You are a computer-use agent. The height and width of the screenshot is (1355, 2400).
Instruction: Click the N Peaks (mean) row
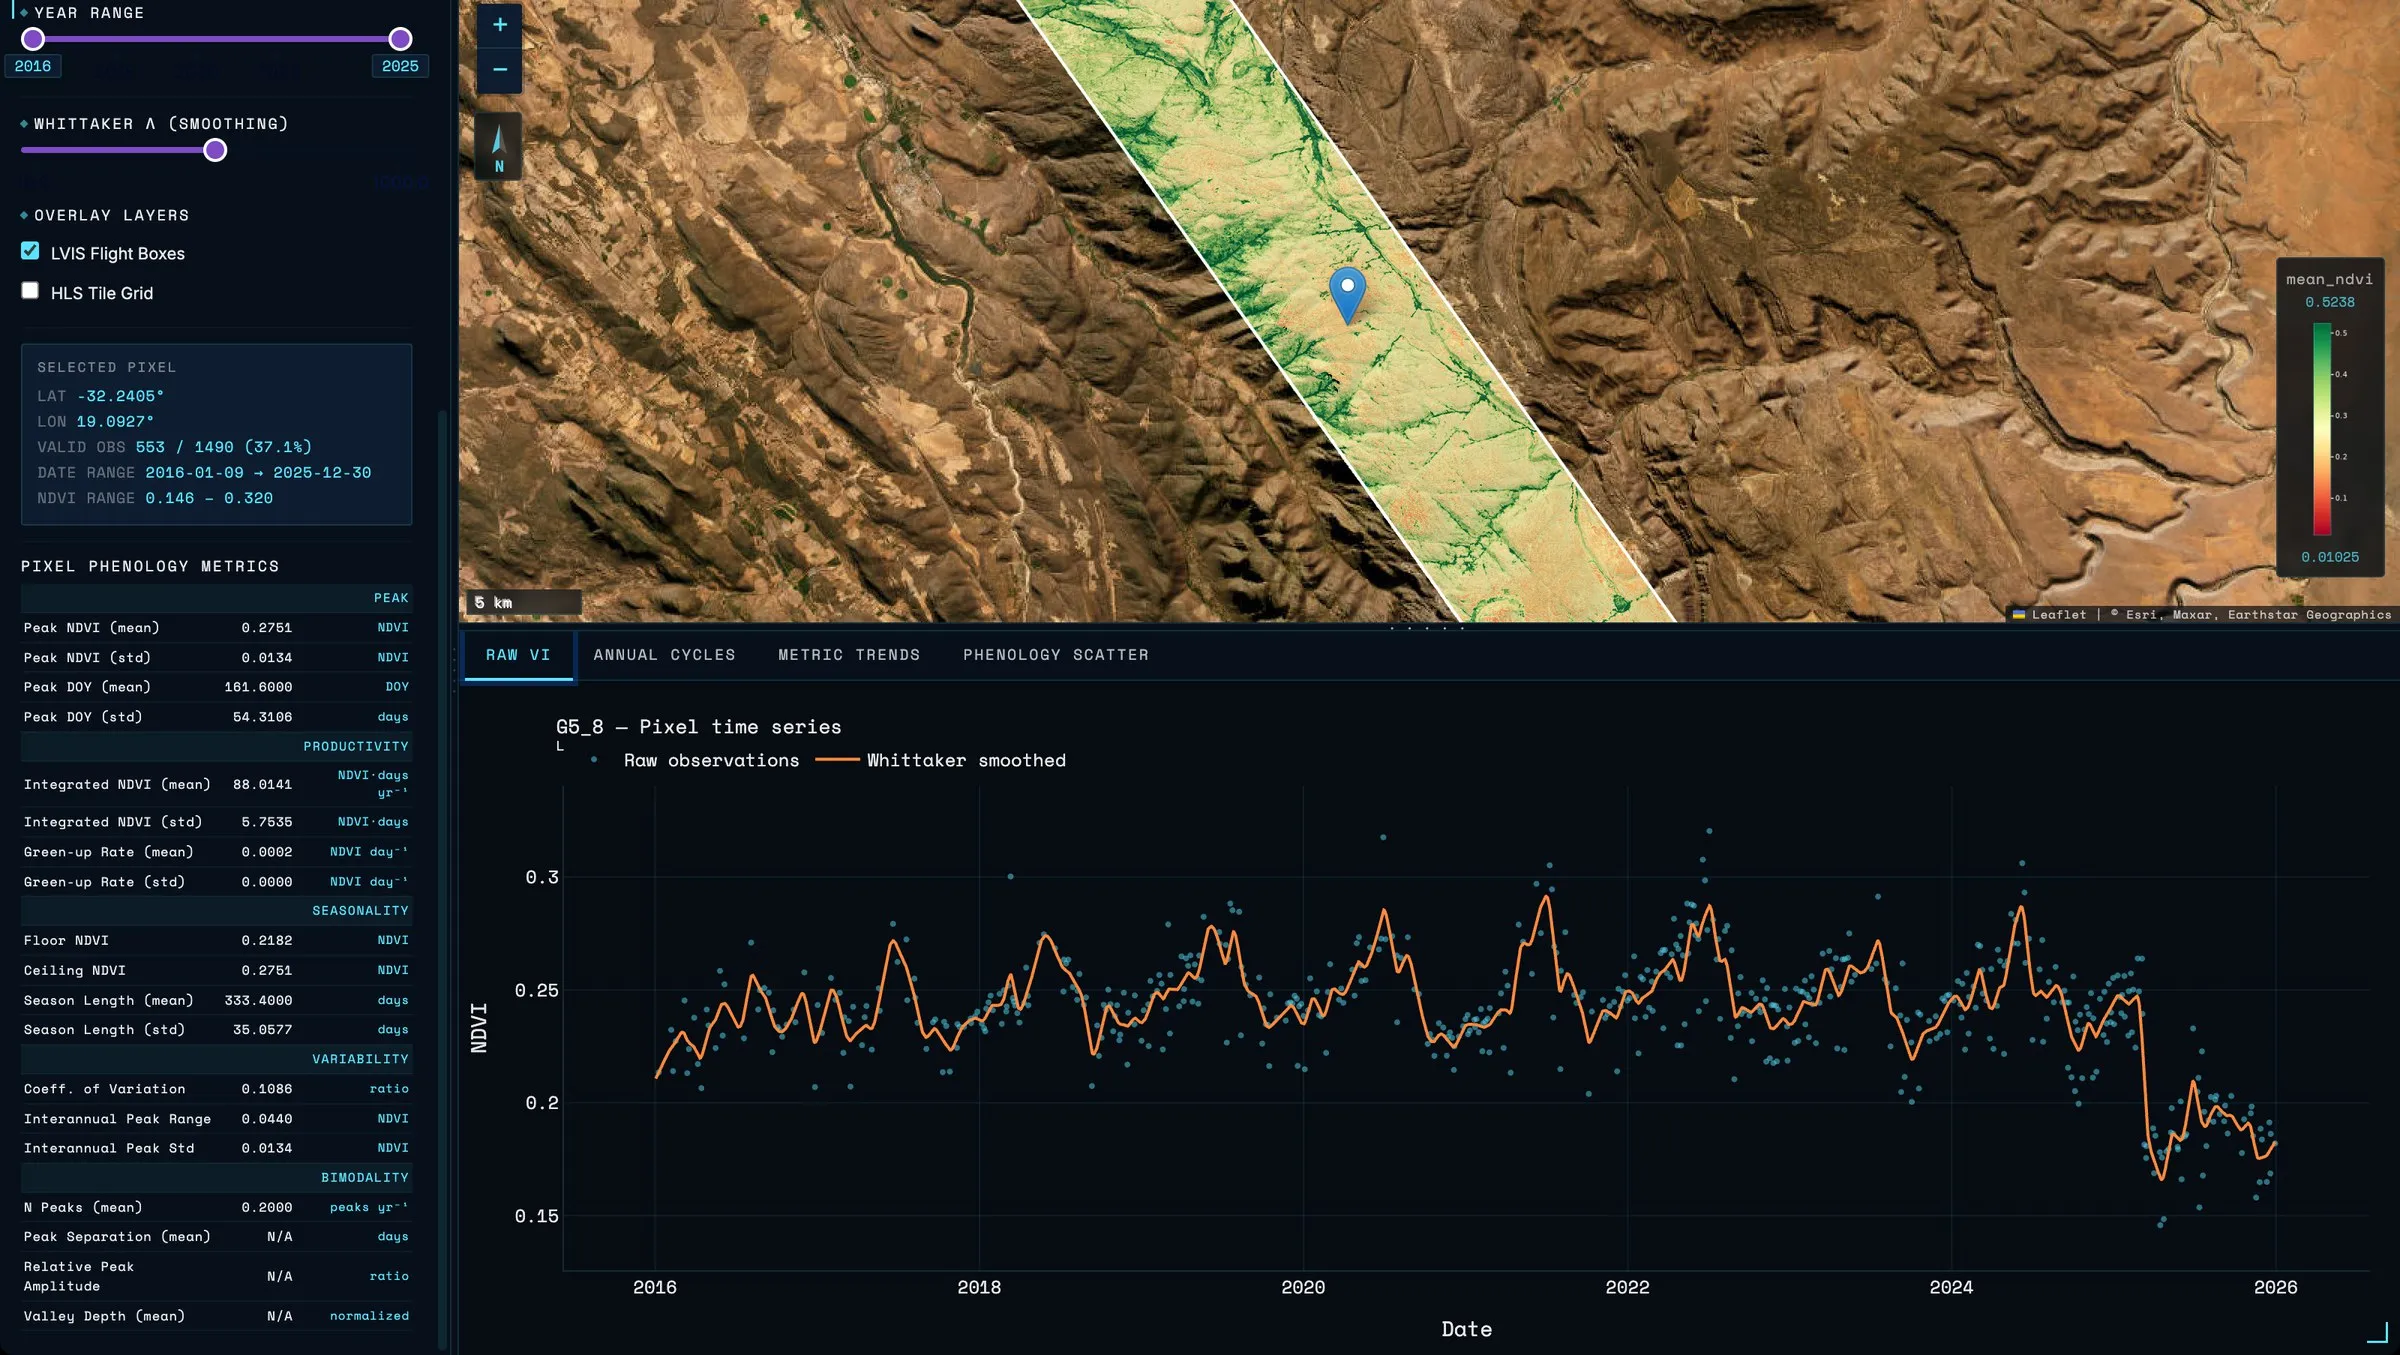216,1207
